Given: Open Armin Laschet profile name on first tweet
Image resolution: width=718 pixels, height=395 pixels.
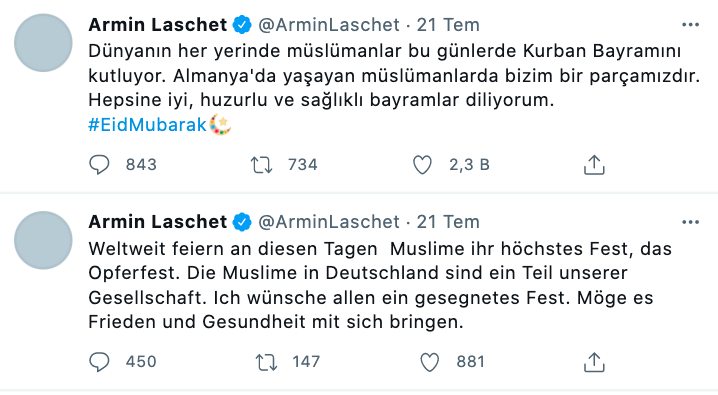Looking at the screenshot, I should (x=158, y=25).
